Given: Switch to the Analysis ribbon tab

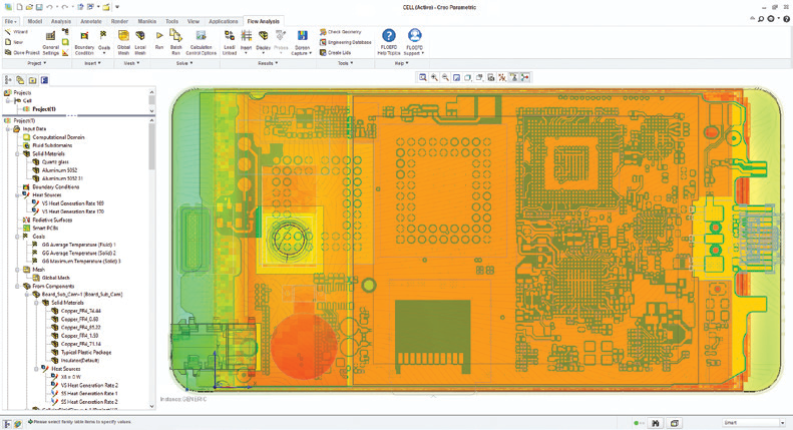Looking at the screenshot, I should click(x=61, y=20).
